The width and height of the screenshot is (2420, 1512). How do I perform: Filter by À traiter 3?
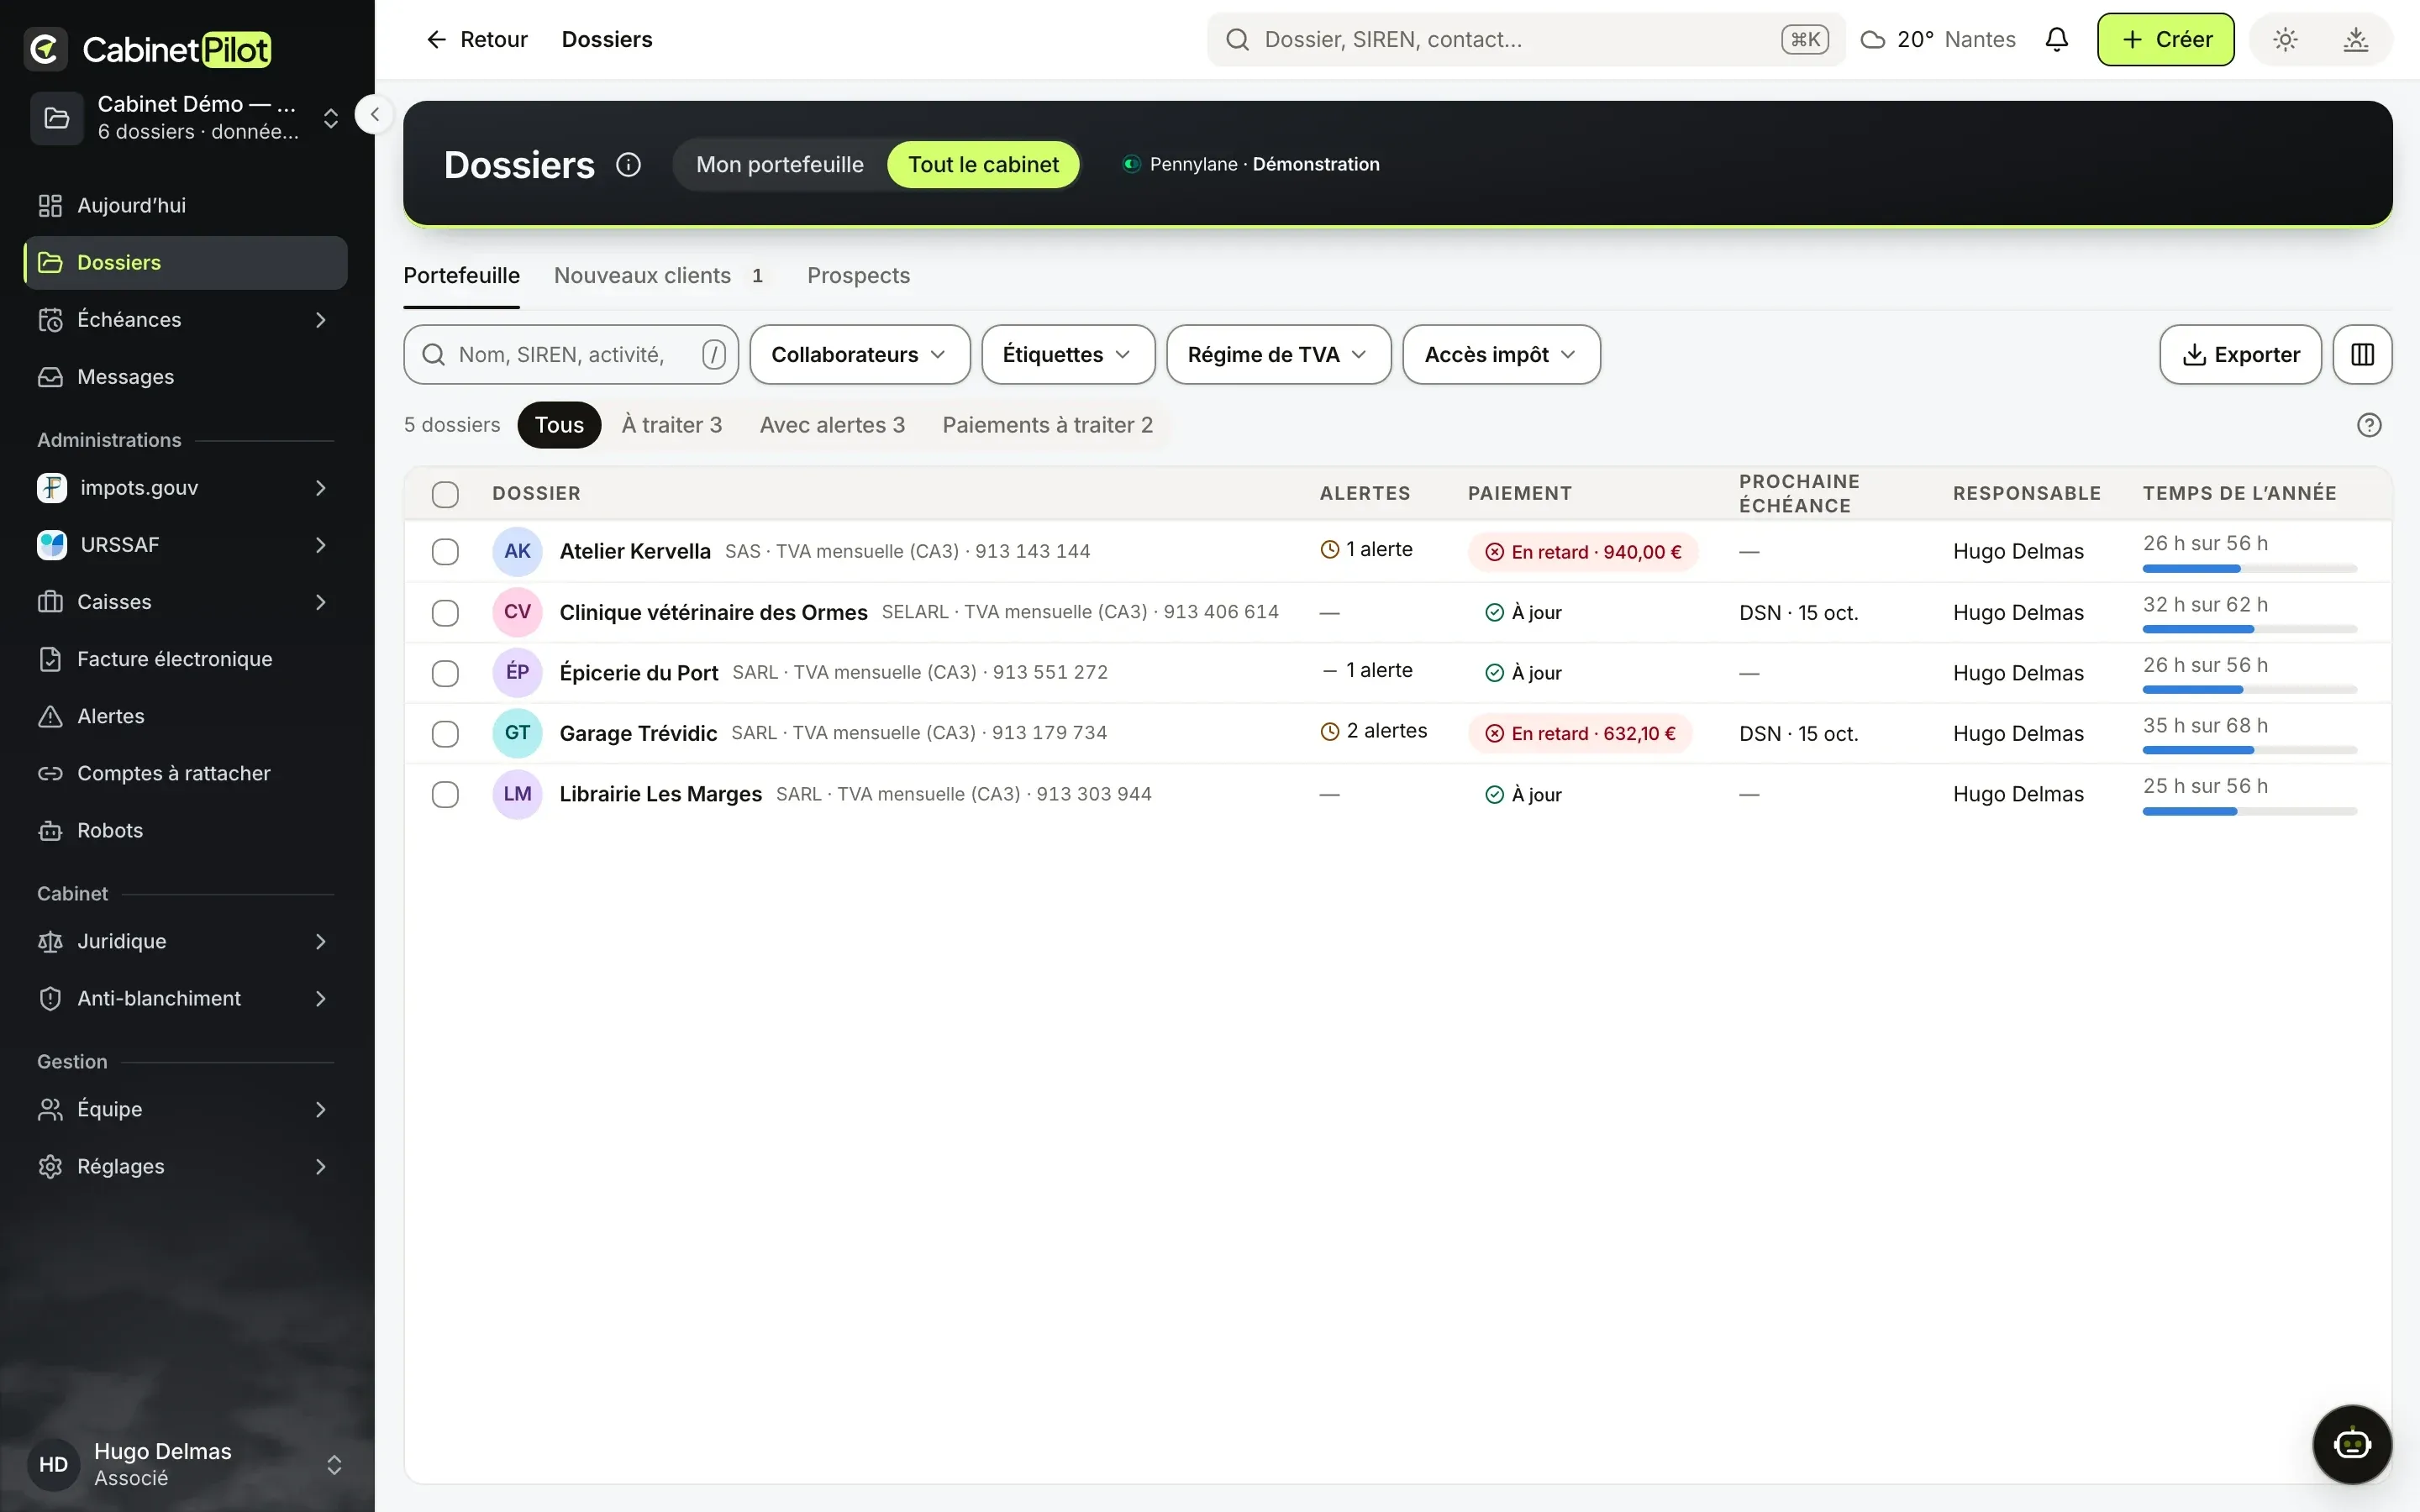point(672,425)
